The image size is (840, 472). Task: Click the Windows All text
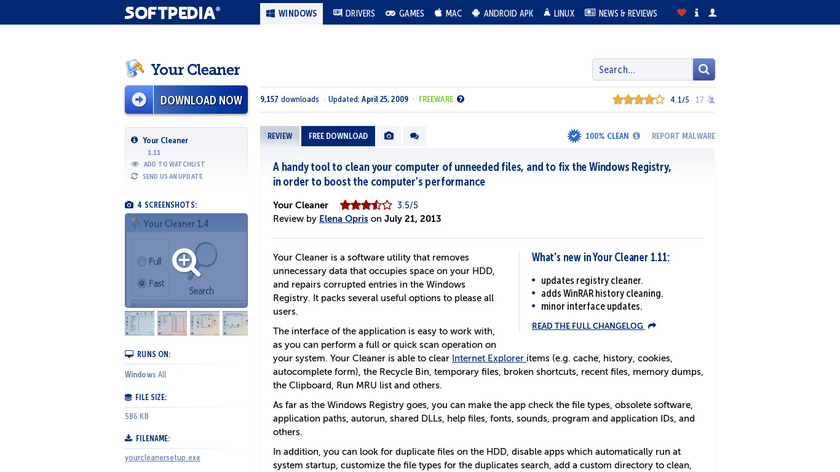(x=145, y=374)
